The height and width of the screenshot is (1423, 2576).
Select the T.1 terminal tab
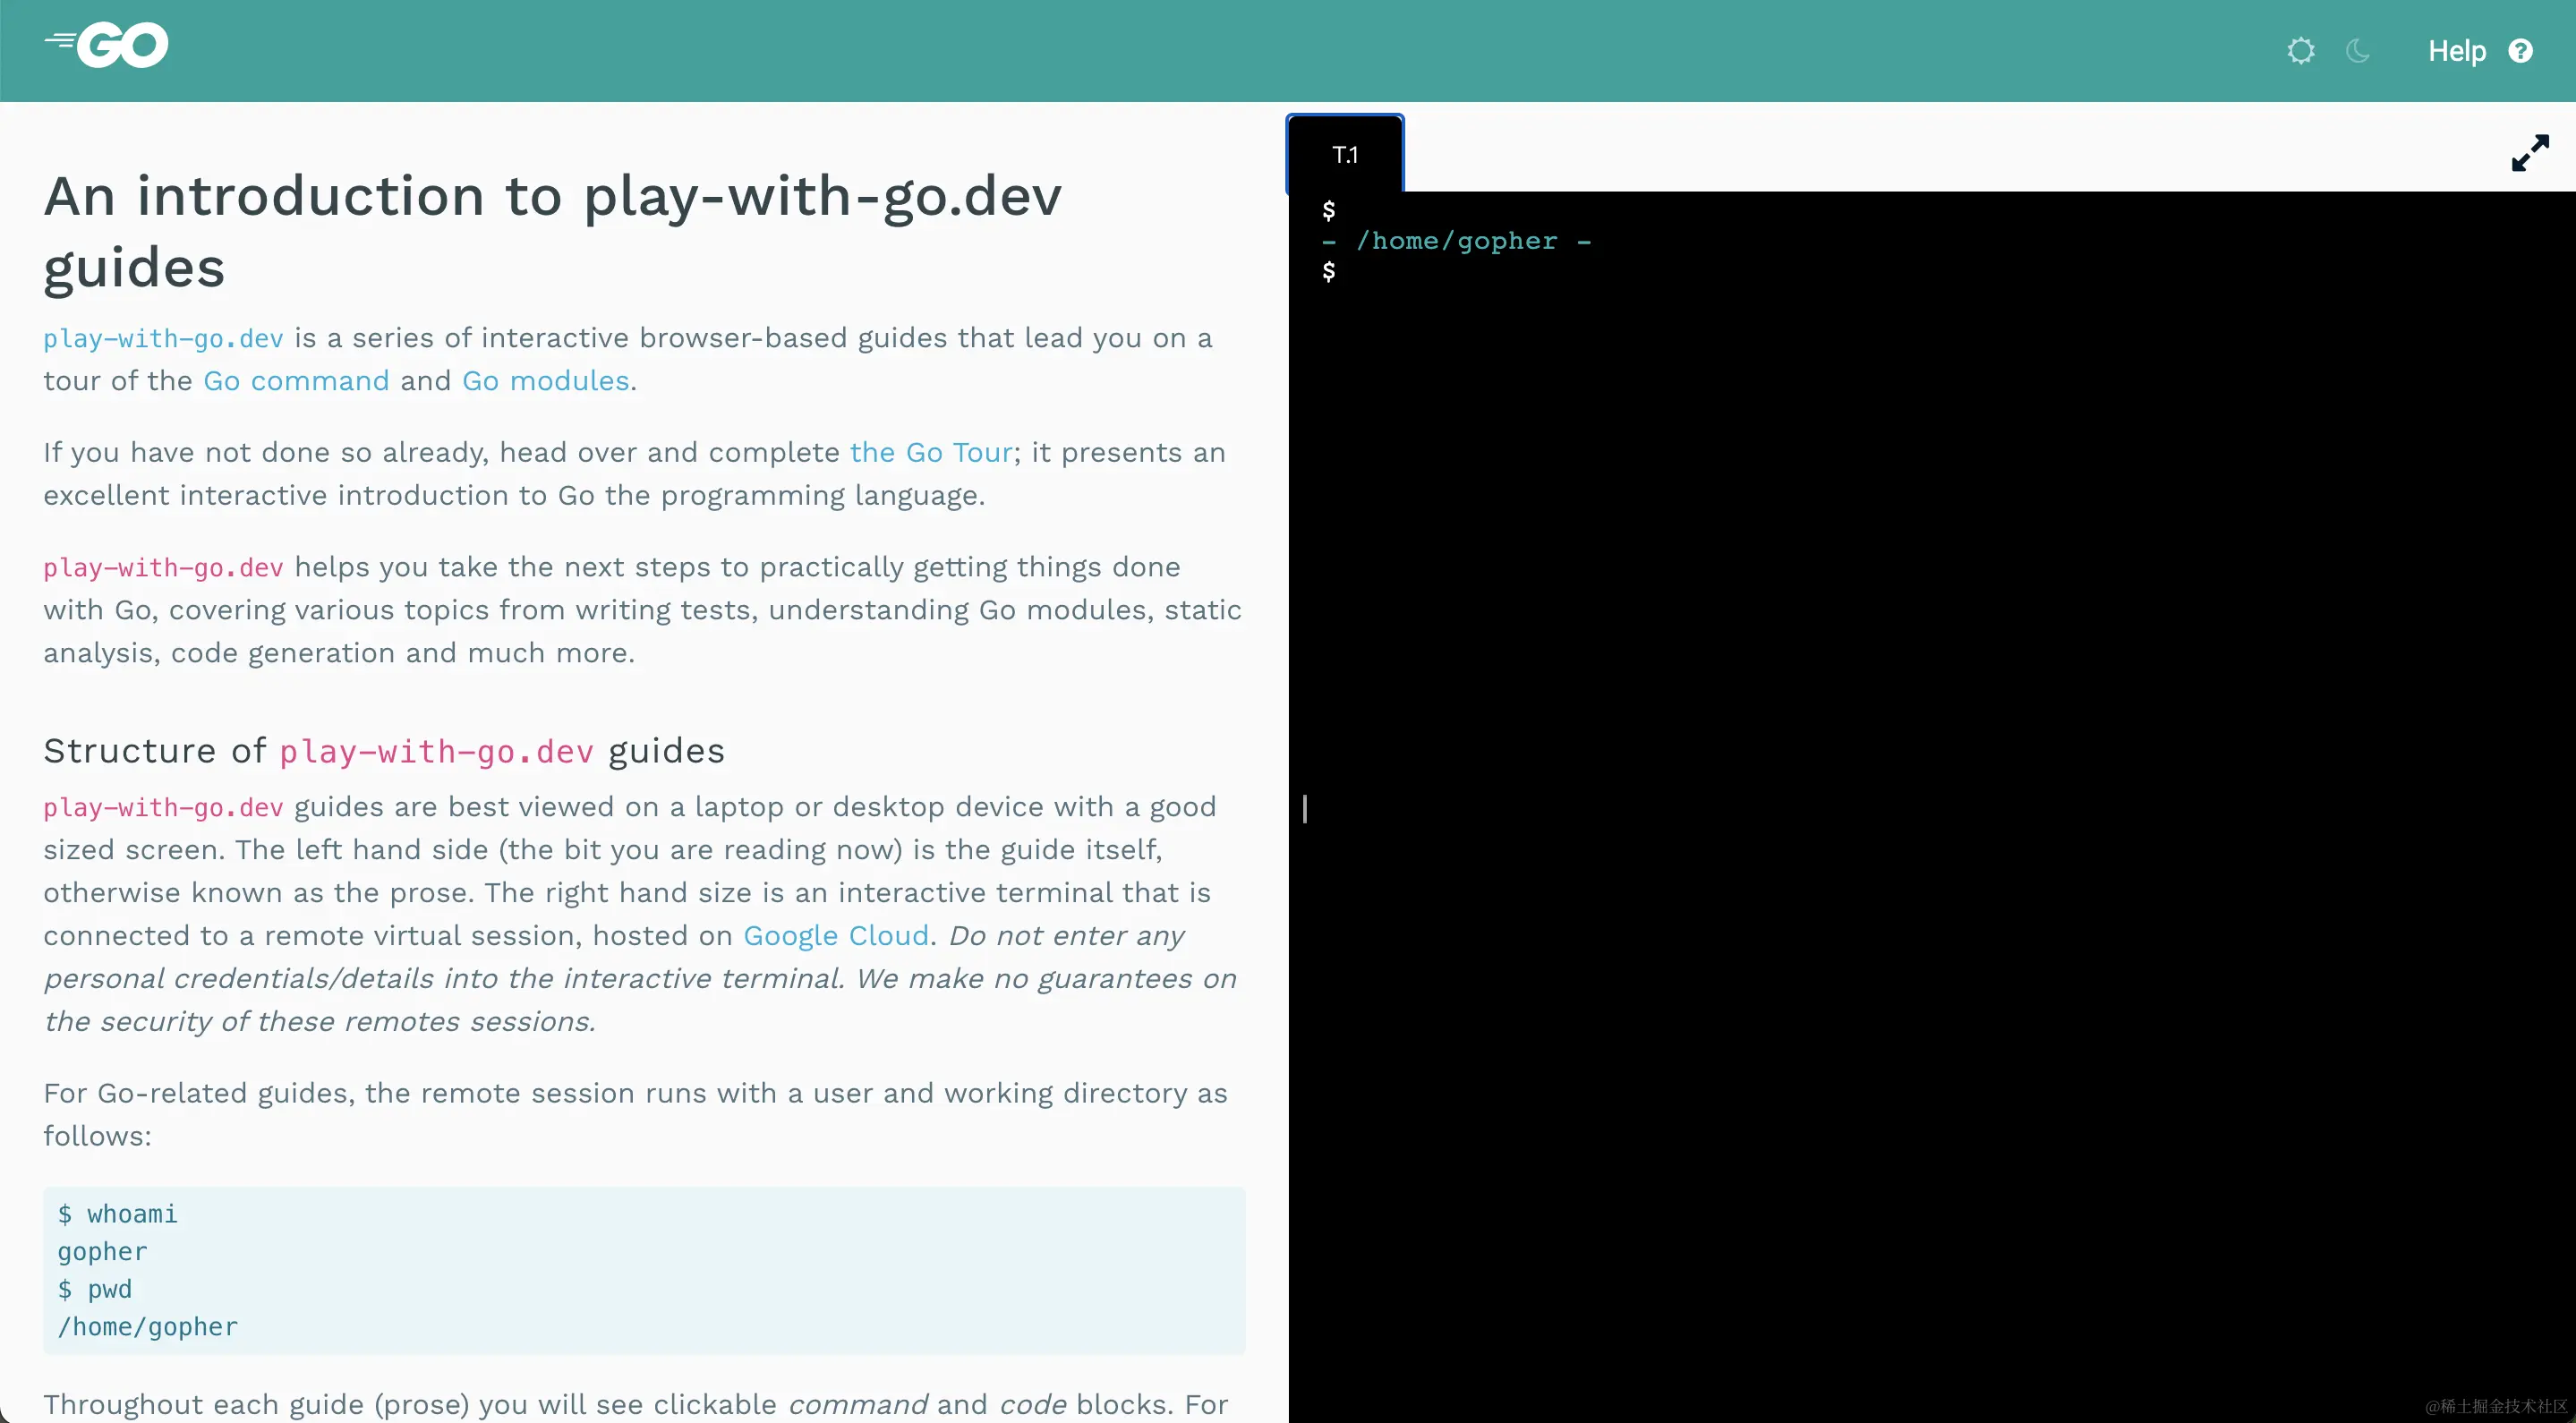click(1344, 155)
